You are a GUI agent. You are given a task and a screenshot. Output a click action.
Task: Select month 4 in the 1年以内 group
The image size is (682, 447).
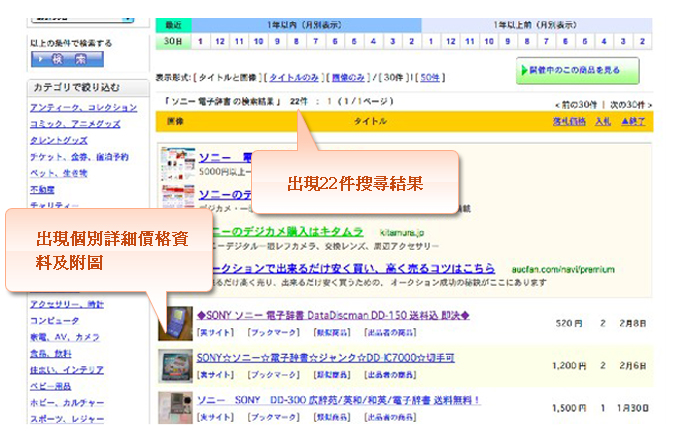[x=373, y=41]
